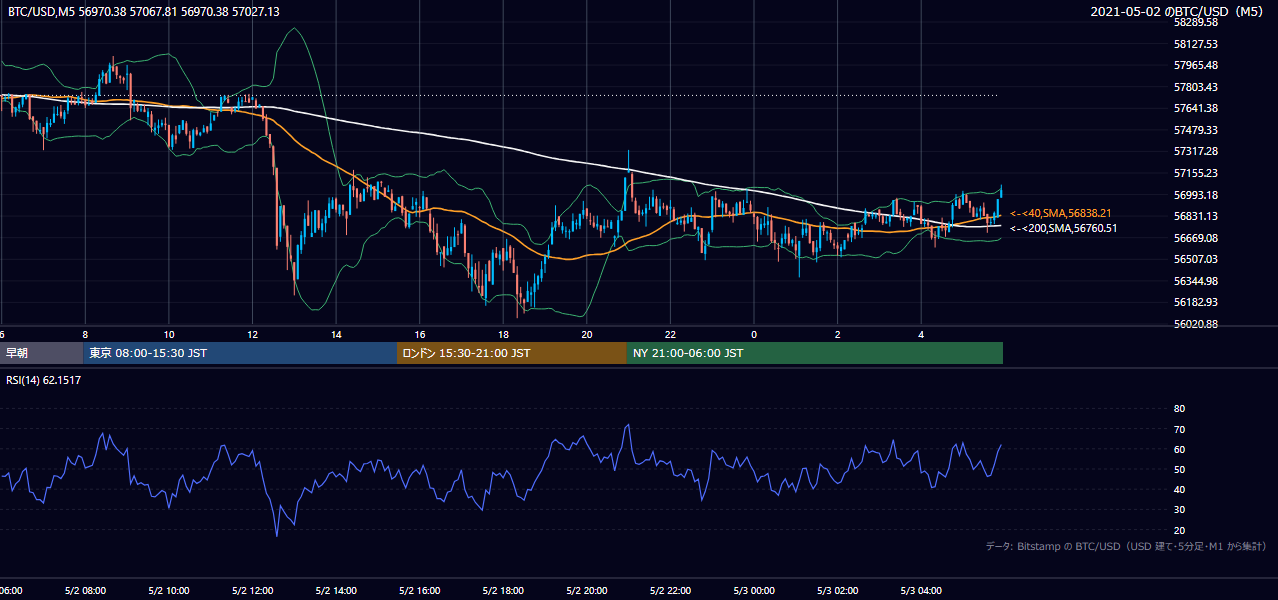Viewport: 1278px width, 600px height.
Task: Click the 2021-05-02 のBTC/USD（M5） header label
Action: [1177, 11]
